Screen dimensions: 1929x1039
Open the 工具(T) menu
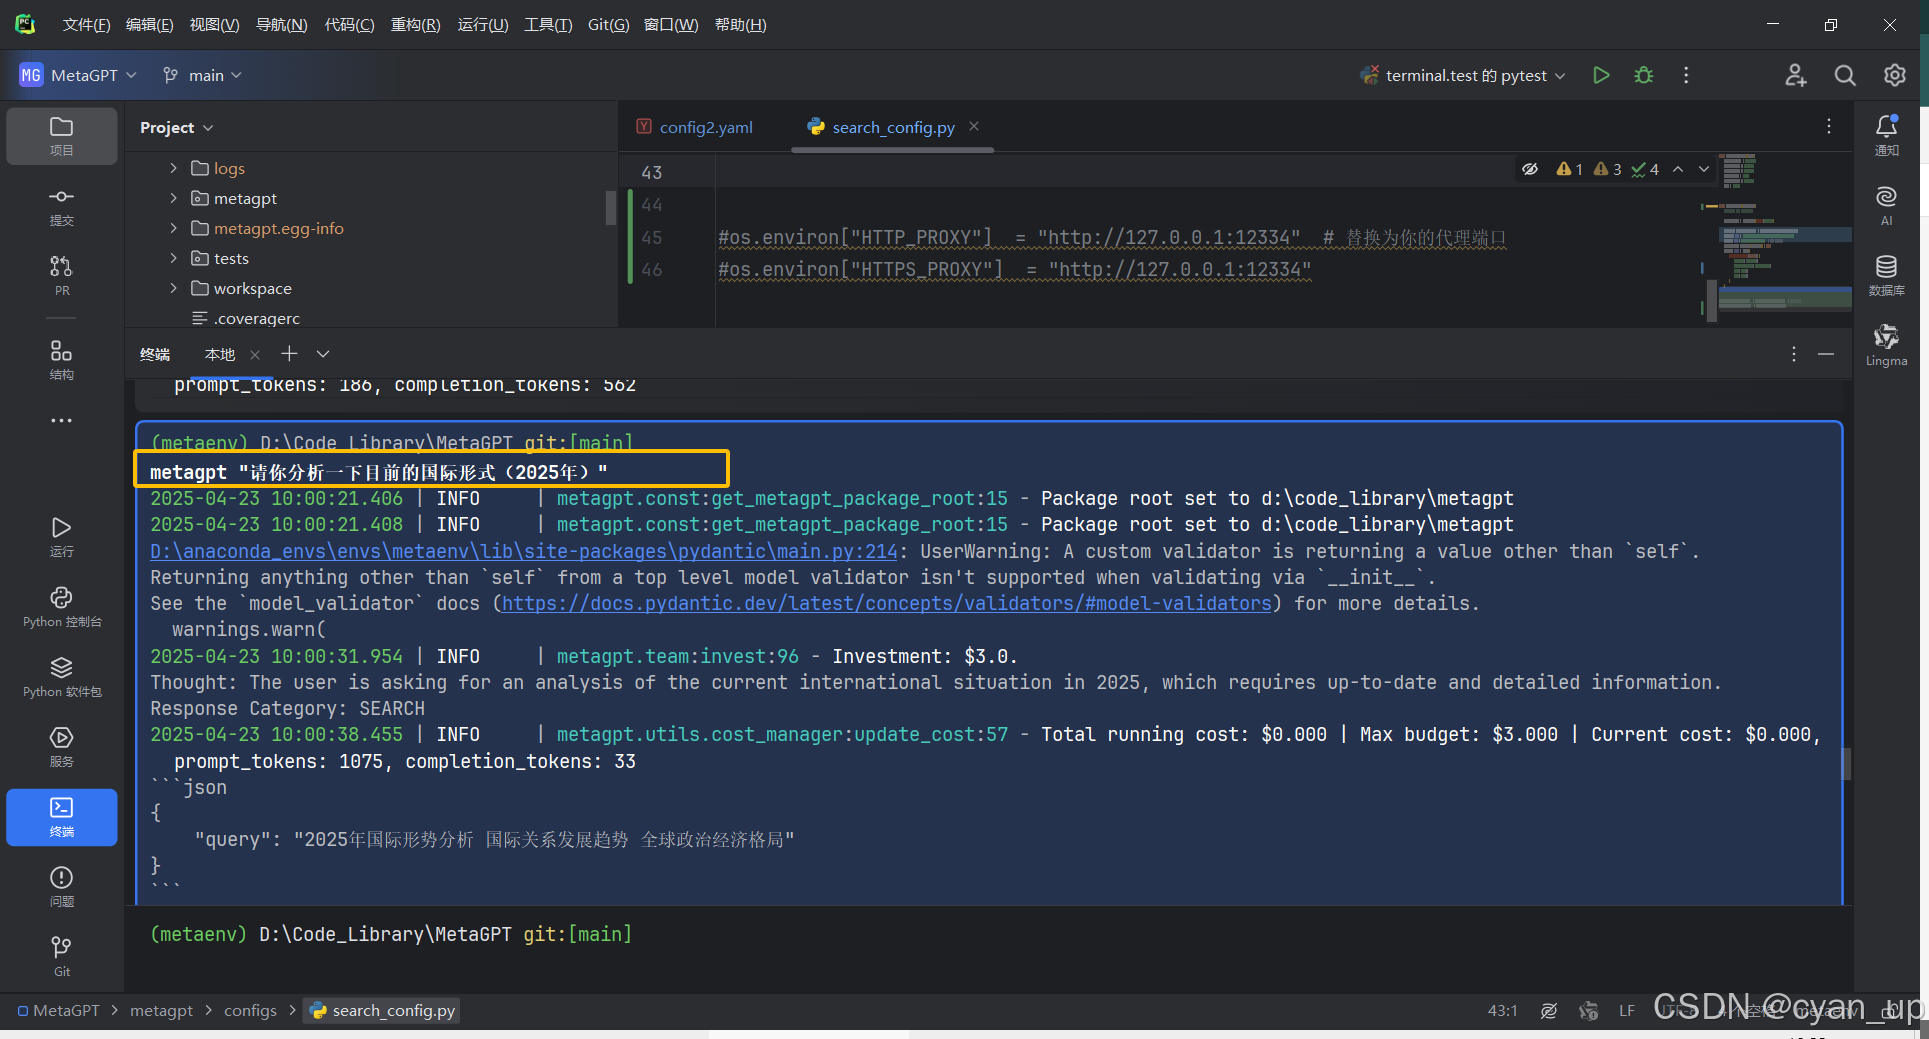click(x=548, y=24)
